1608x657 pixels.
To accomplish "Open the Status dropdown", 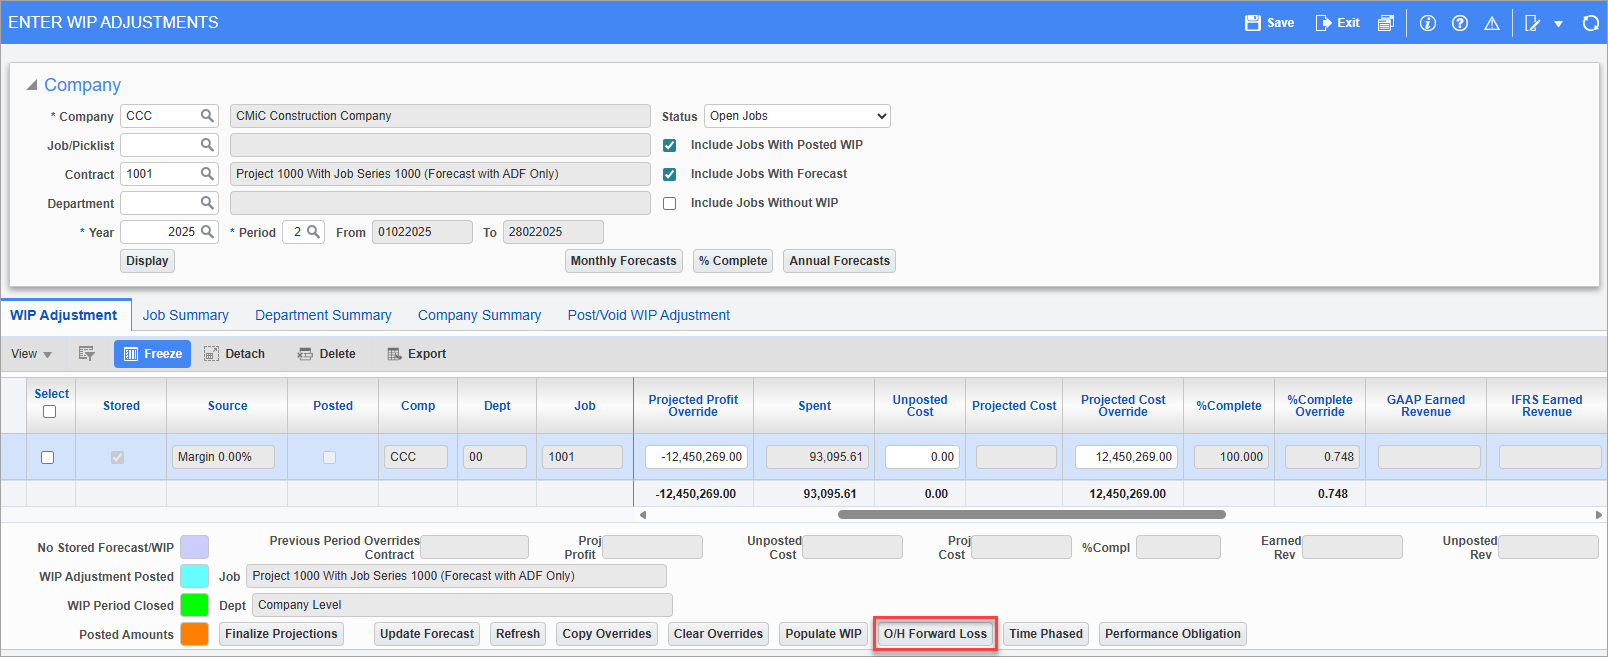I will coord(797,116).
